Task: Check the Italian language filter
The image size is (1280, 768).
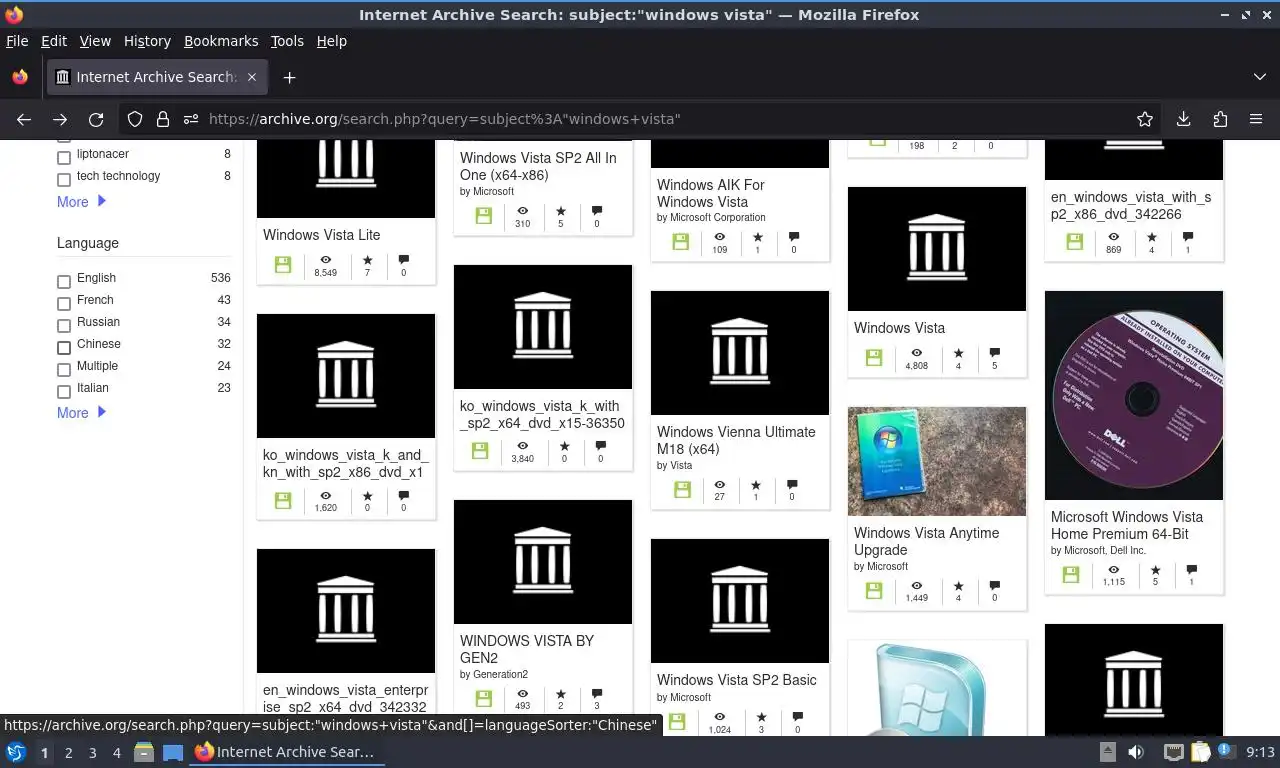Action: (x=64, y=392)
